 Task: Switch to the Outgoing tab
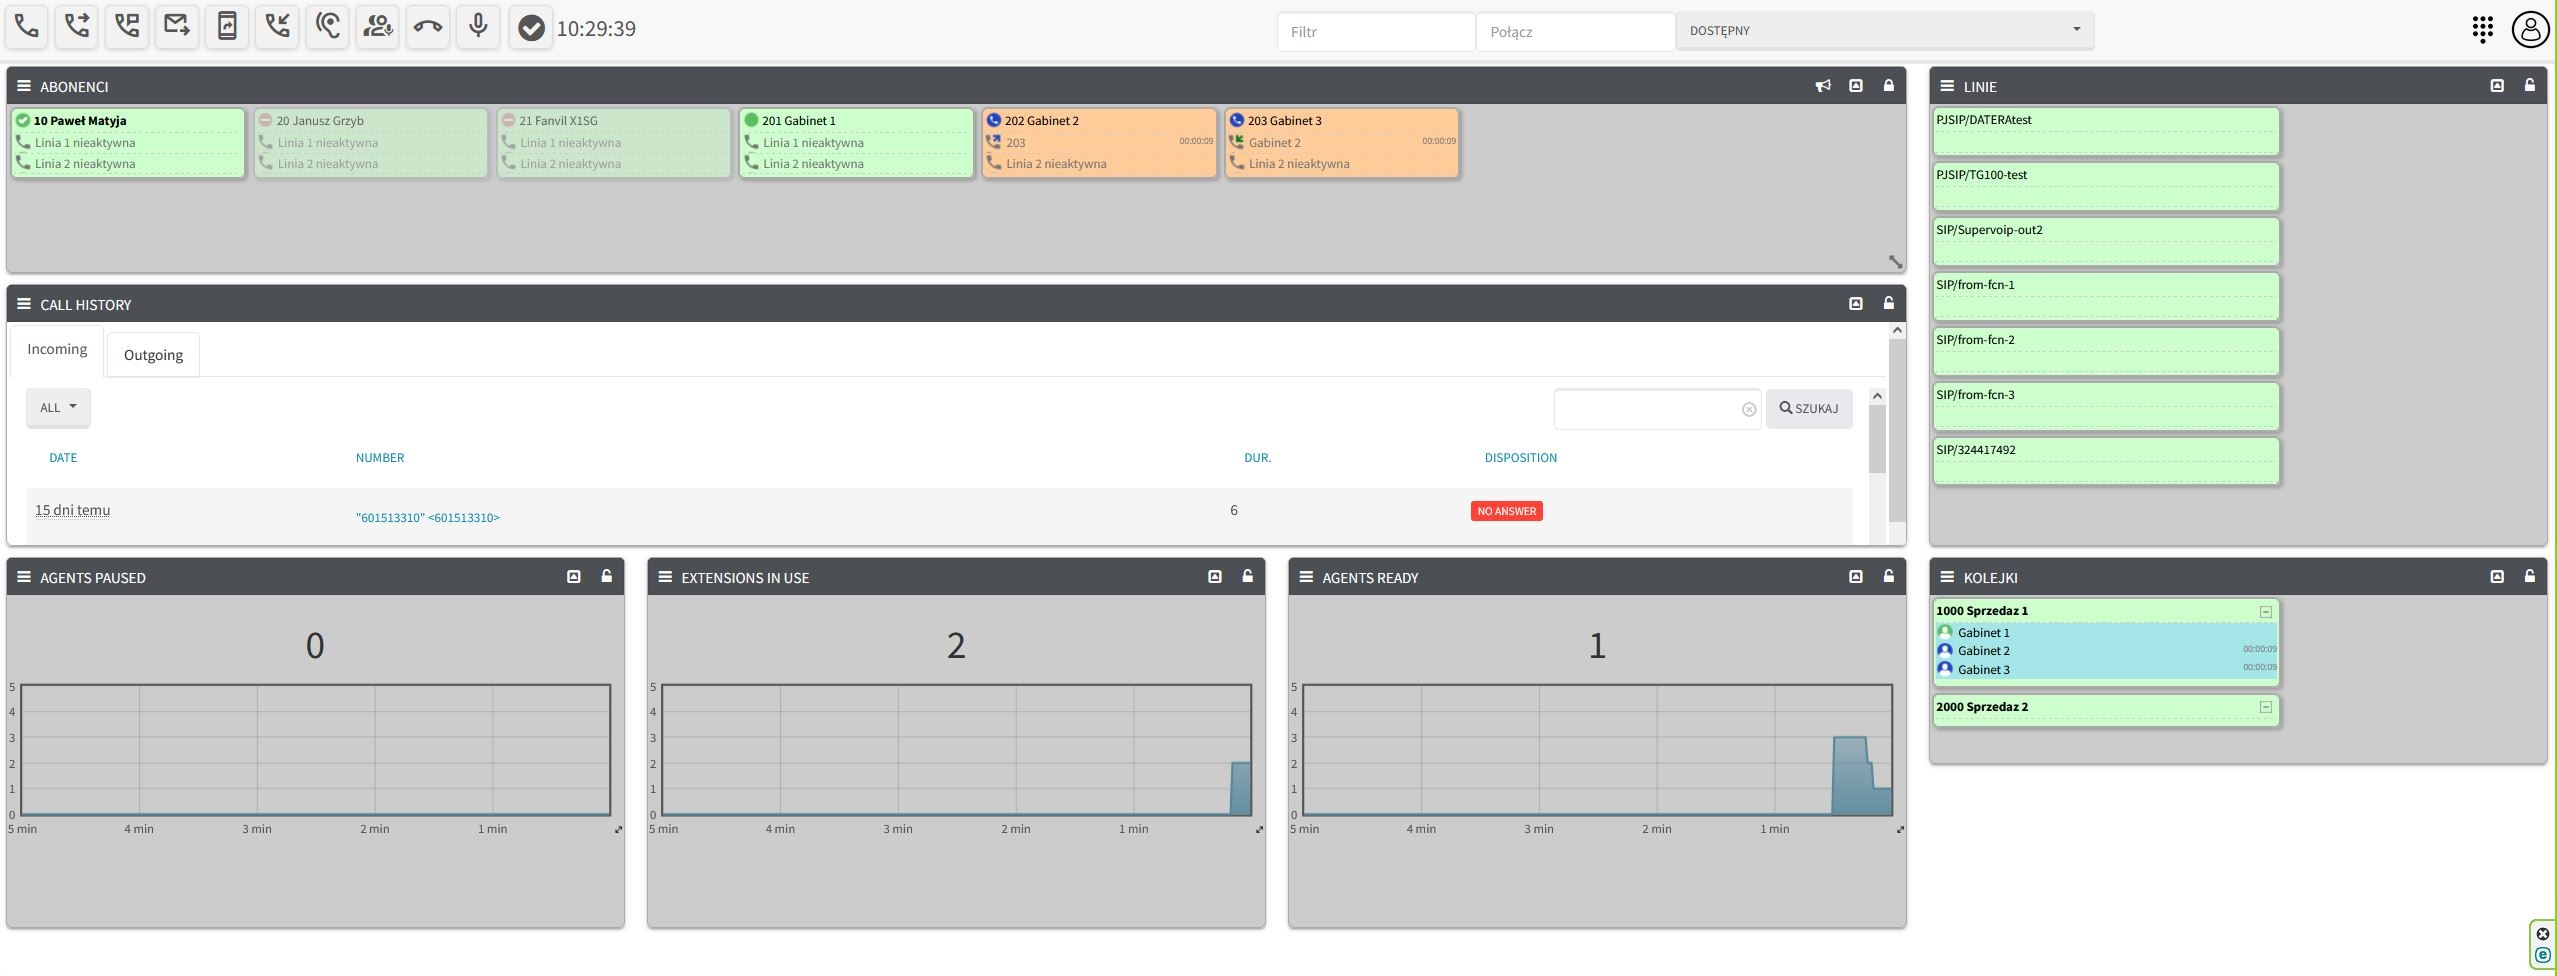click(x=153, y=355)
